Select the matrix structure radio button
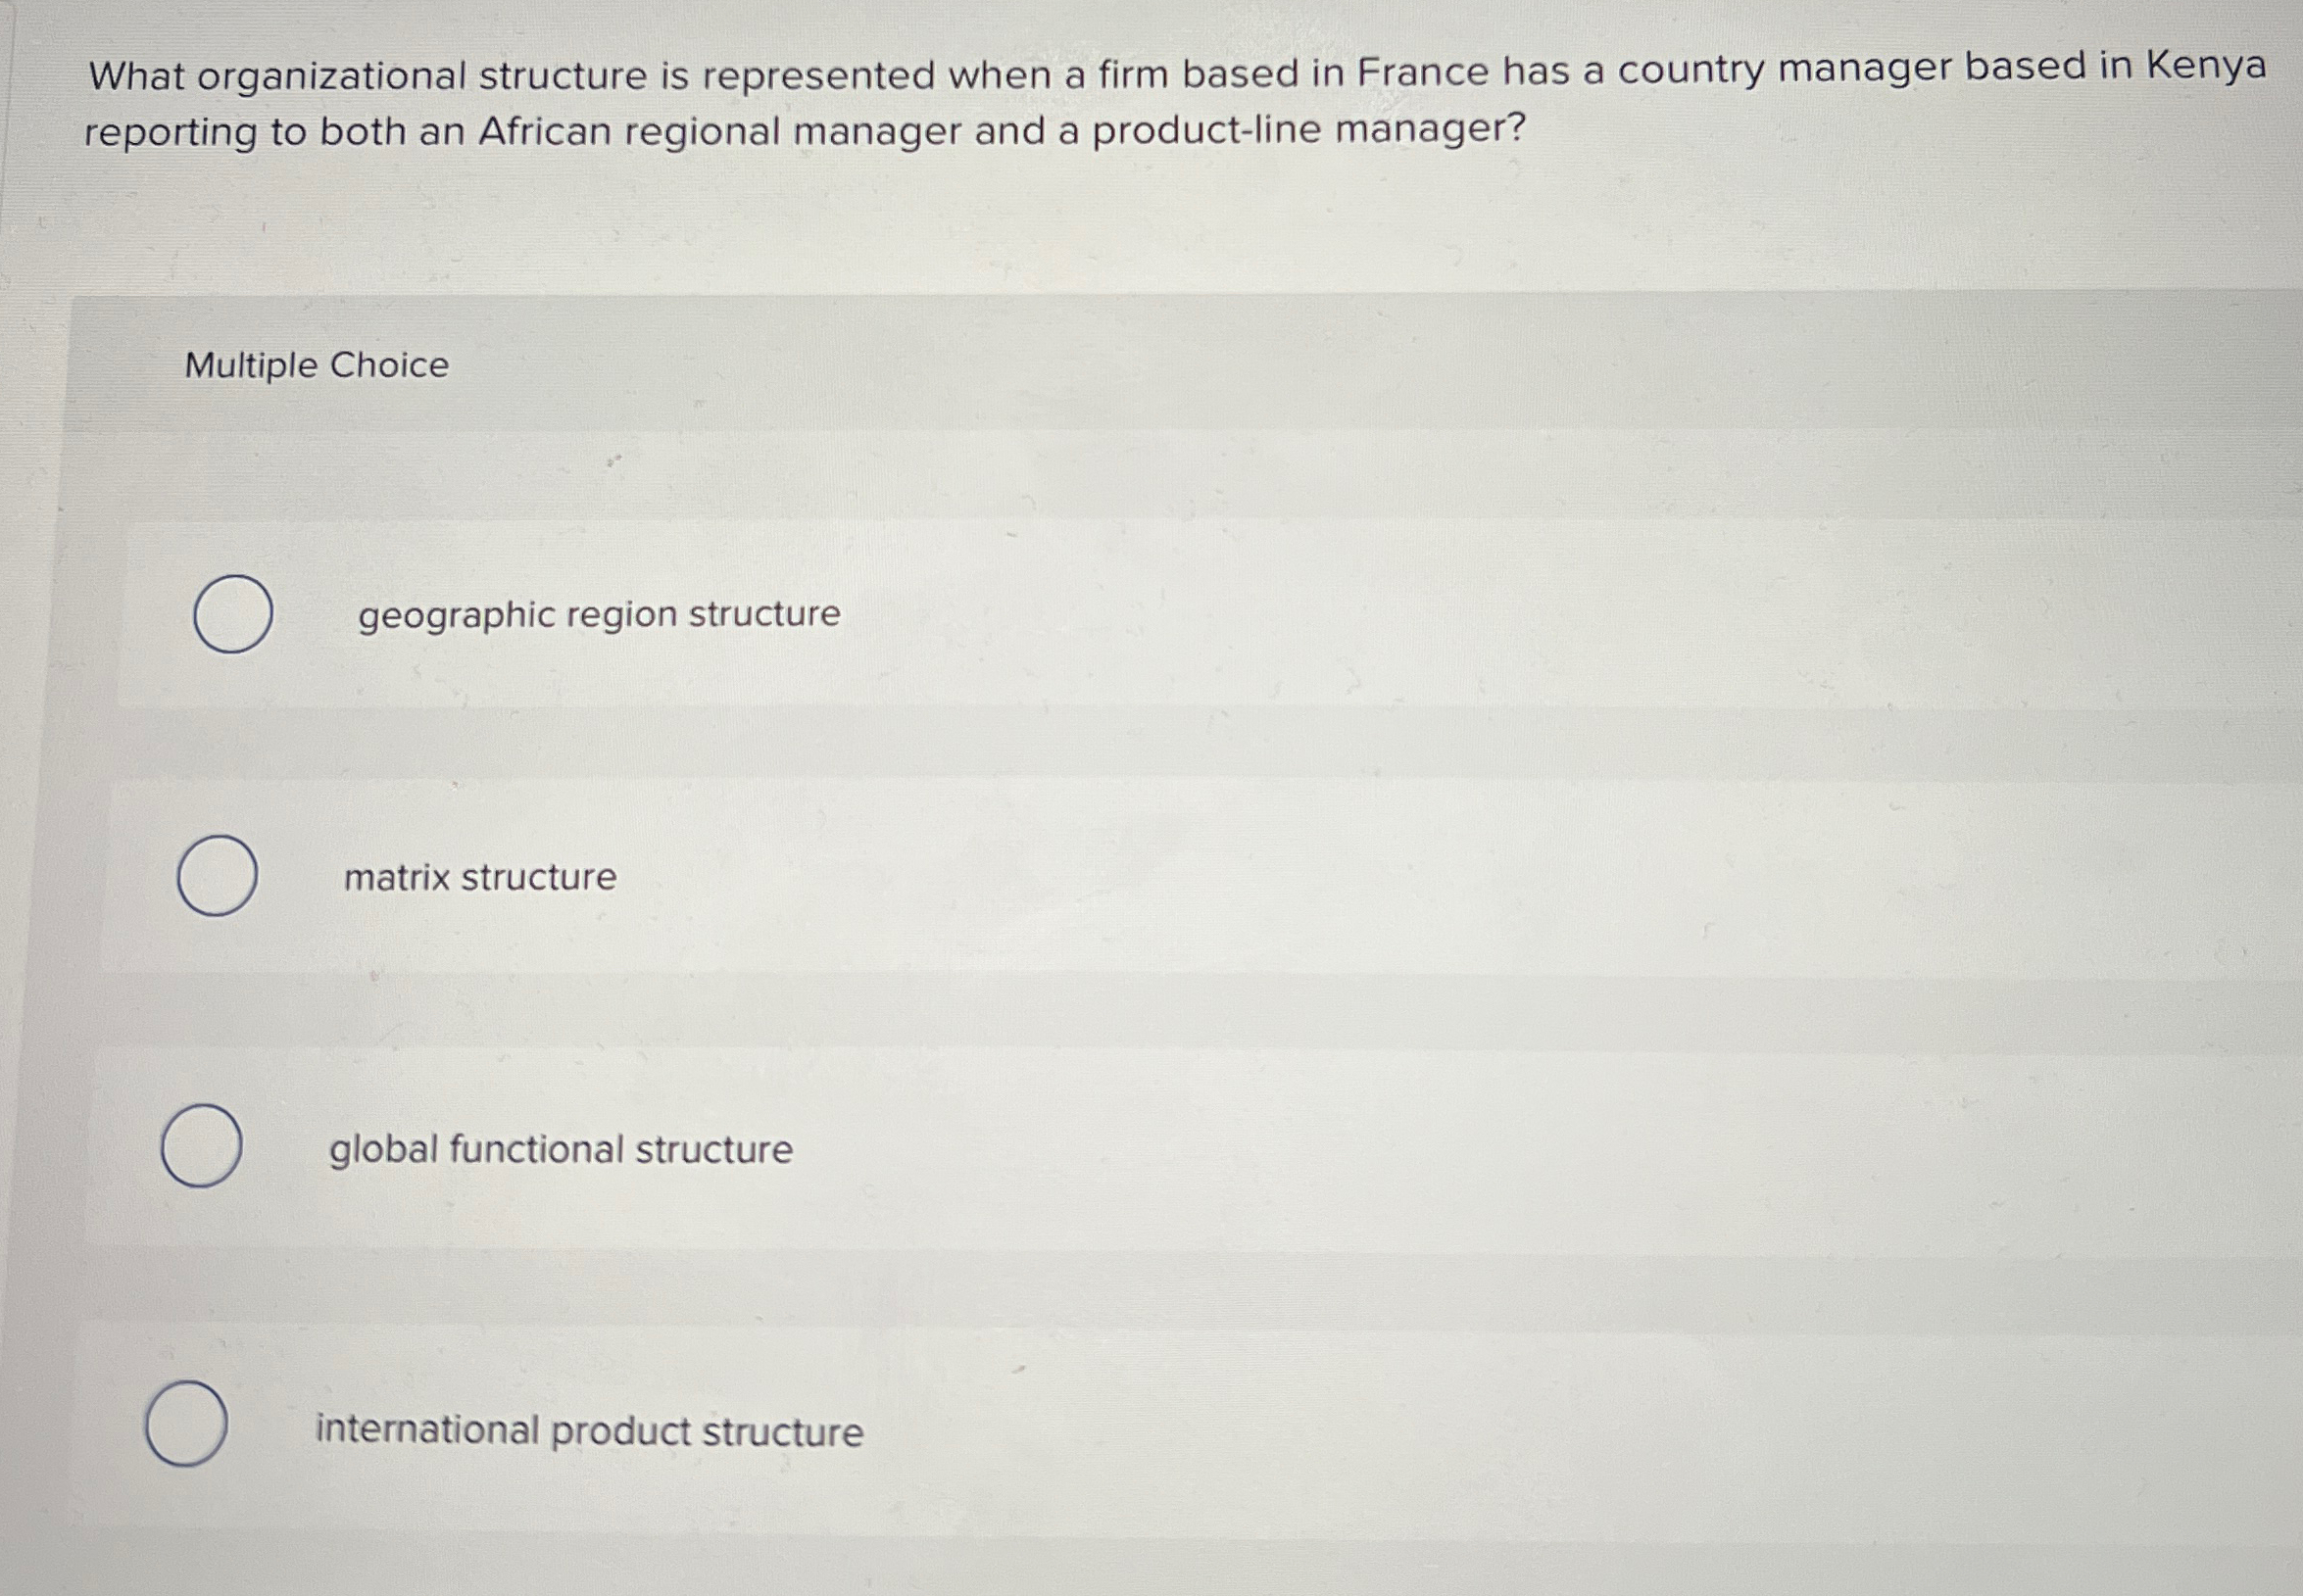Viewport: 2303px width, 1596px height. pyautogui.click(x=216, y=877)
